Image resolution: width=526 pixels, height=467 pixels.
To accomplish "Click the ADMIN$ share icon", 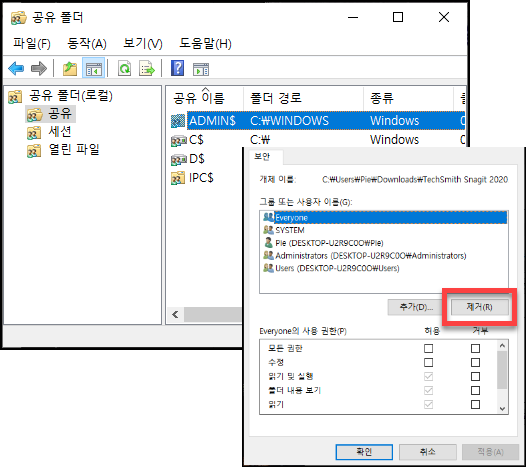I will coord(178,121).
